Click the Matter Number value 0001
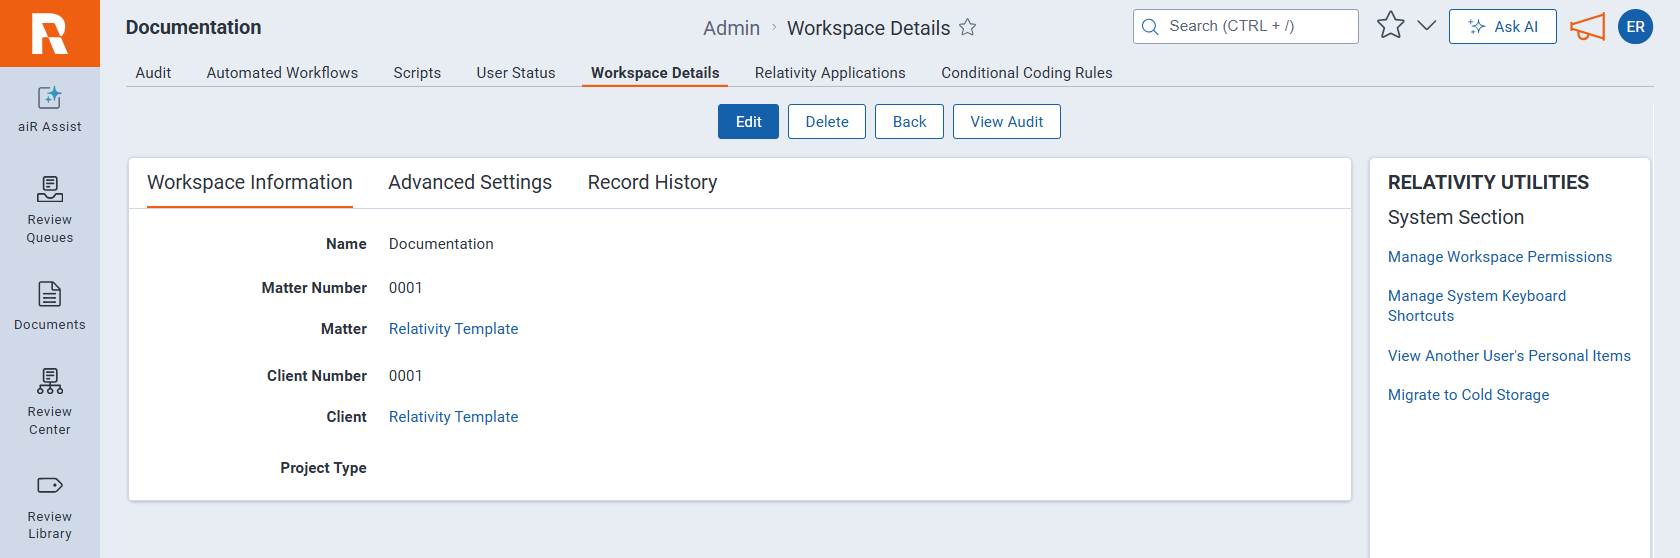This screenshot has height=558, width=1680. [406, 288]
